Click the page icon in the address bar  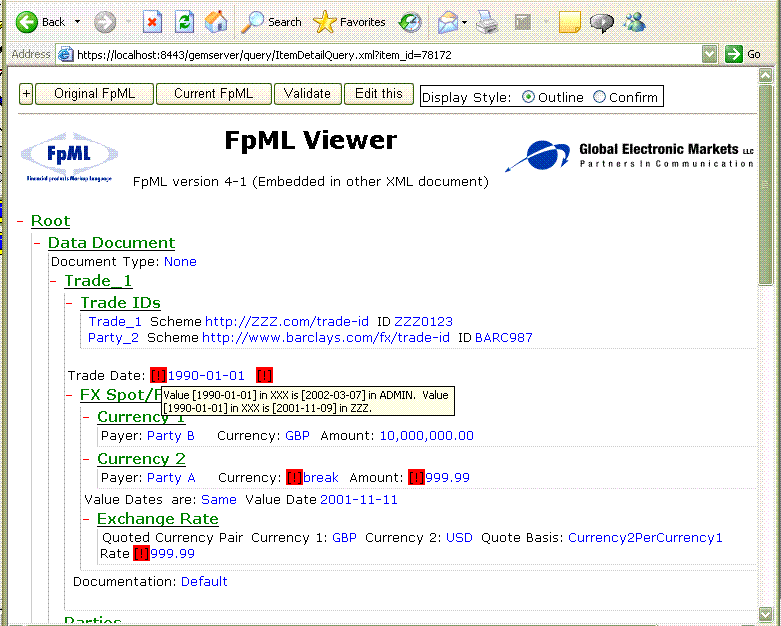coord(65,54)
